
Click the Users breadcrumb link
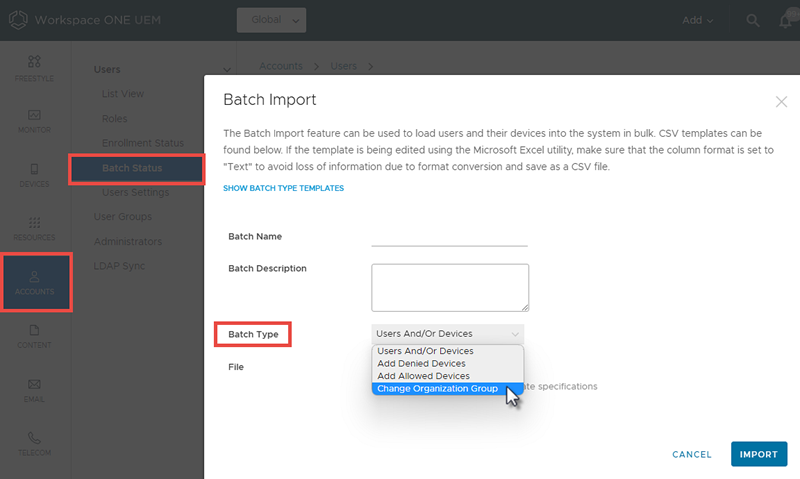pos(343,66)
